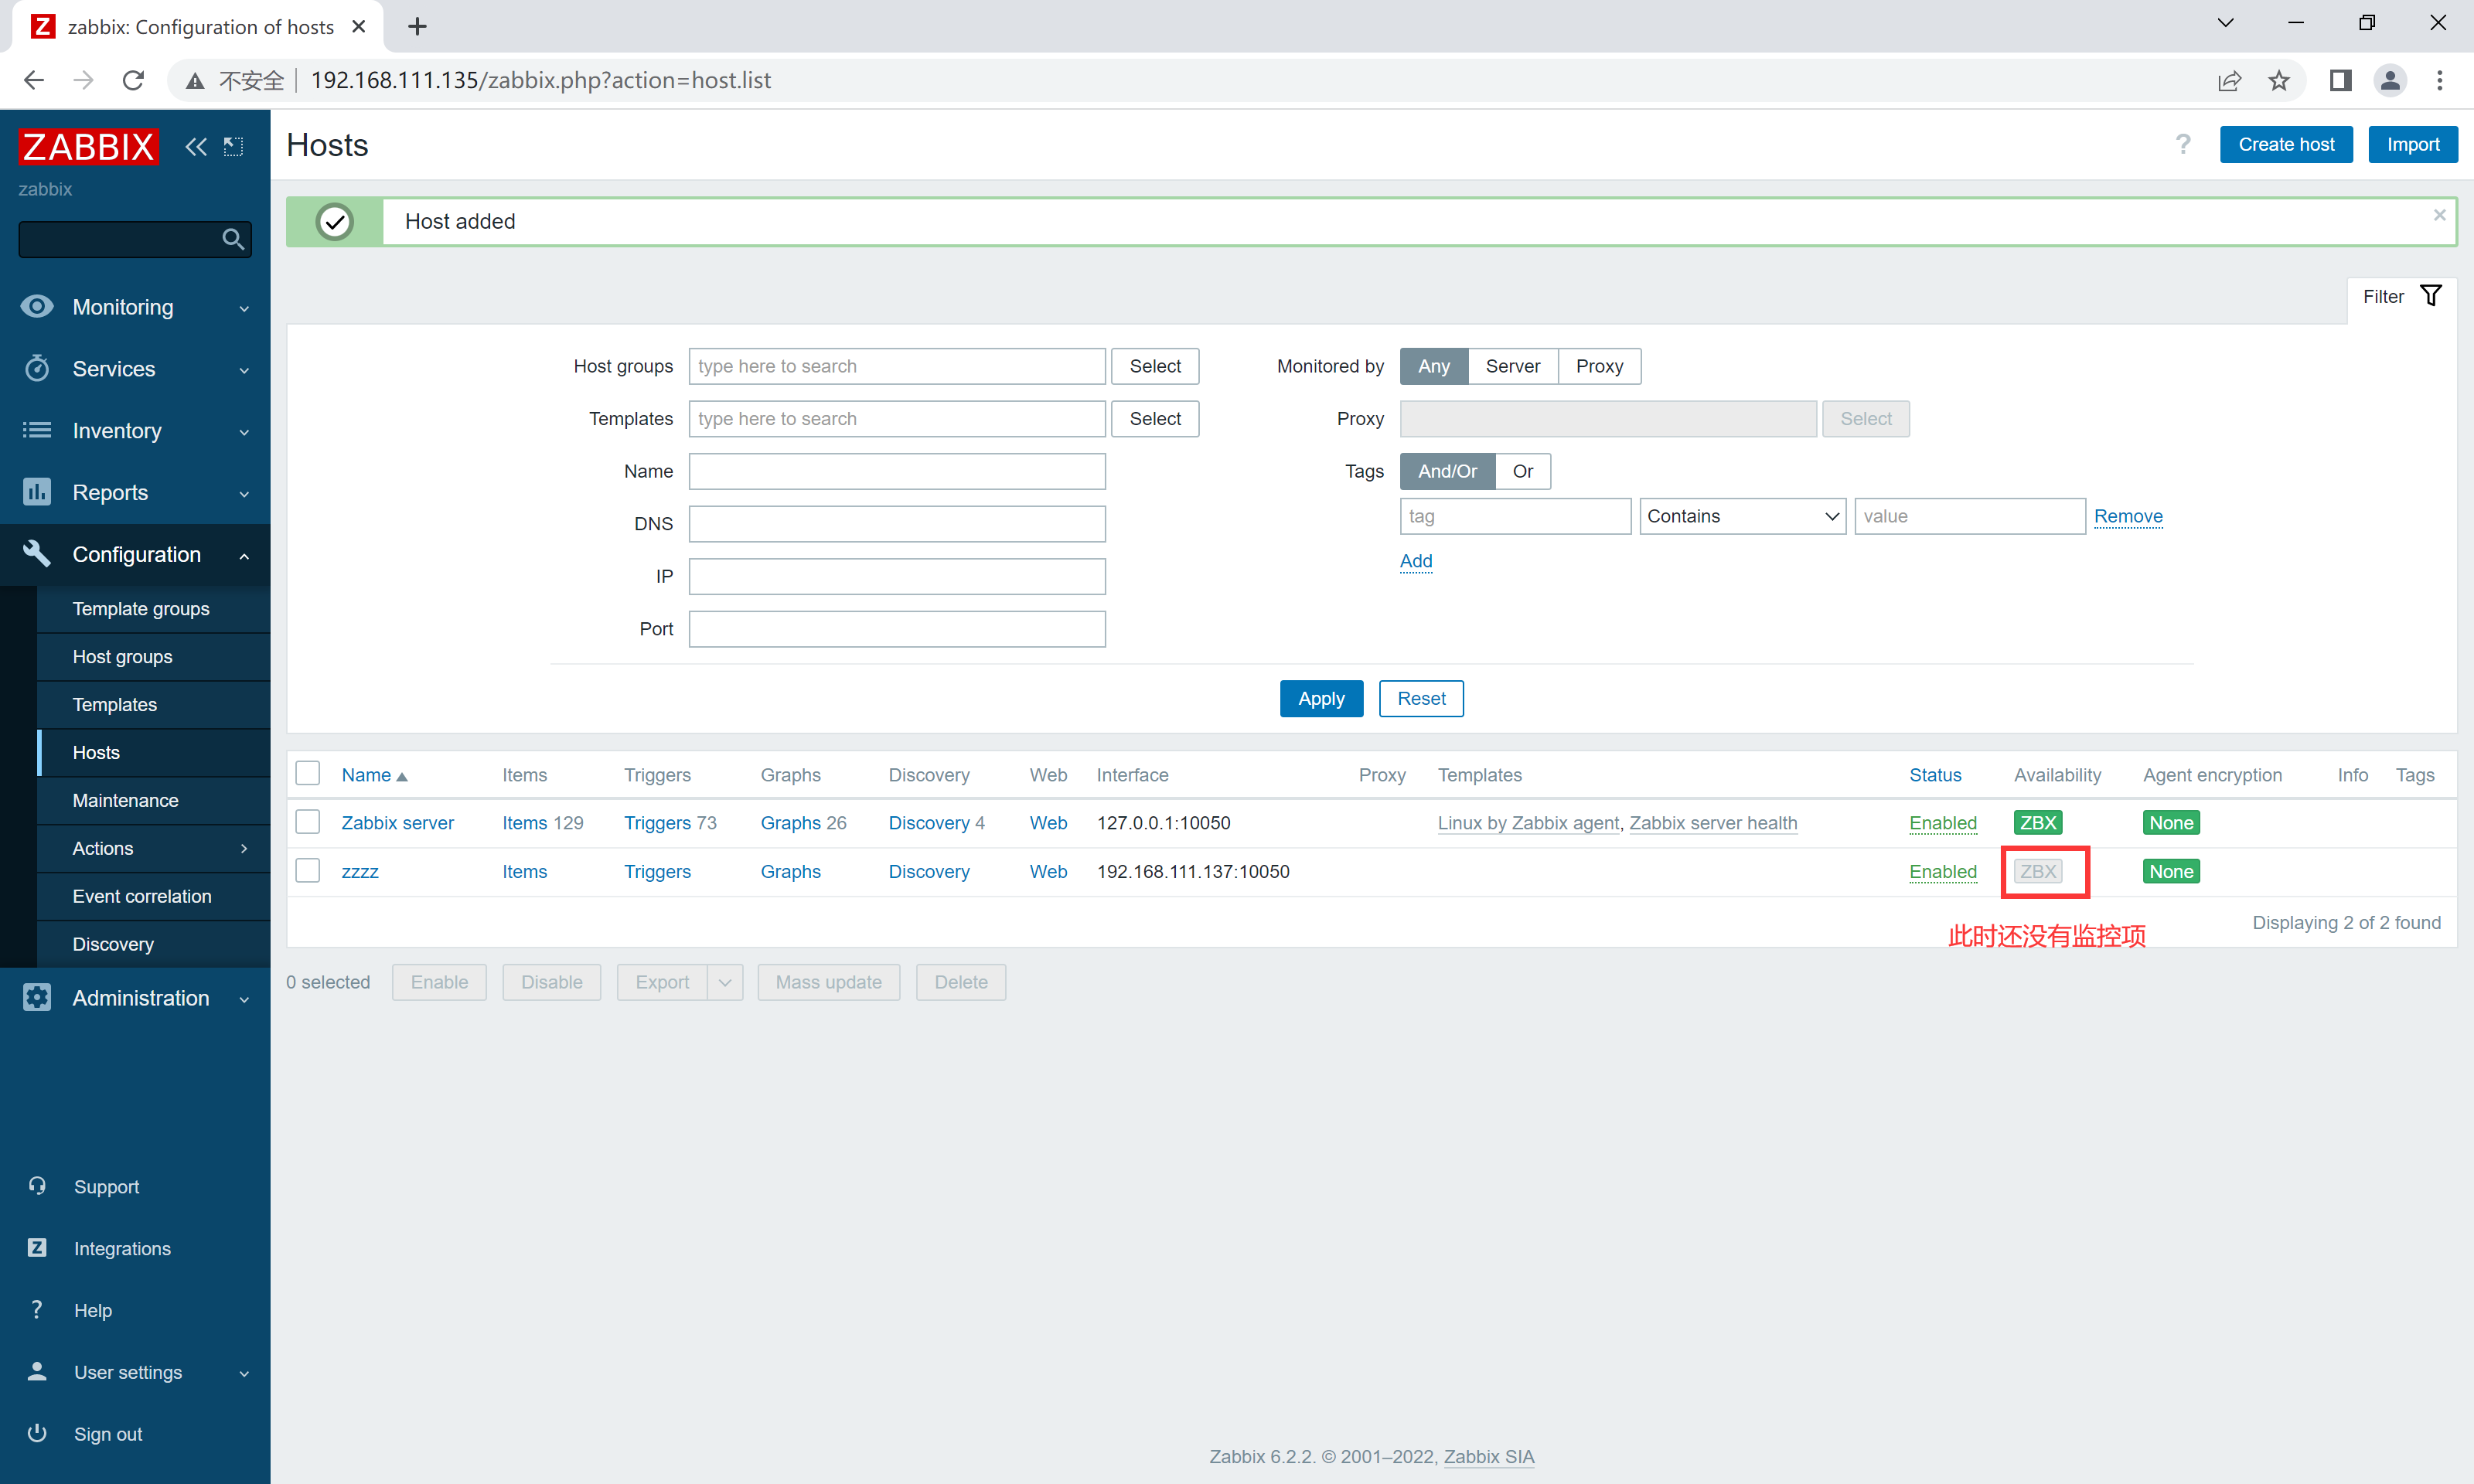
Task: Set Monitored by to Server
Action: click(x=1512, y=366)
